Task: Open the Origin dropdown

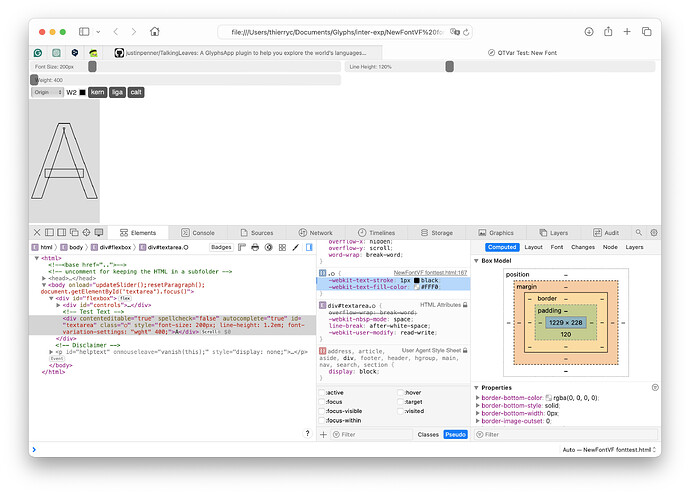Action: [48, 92]
